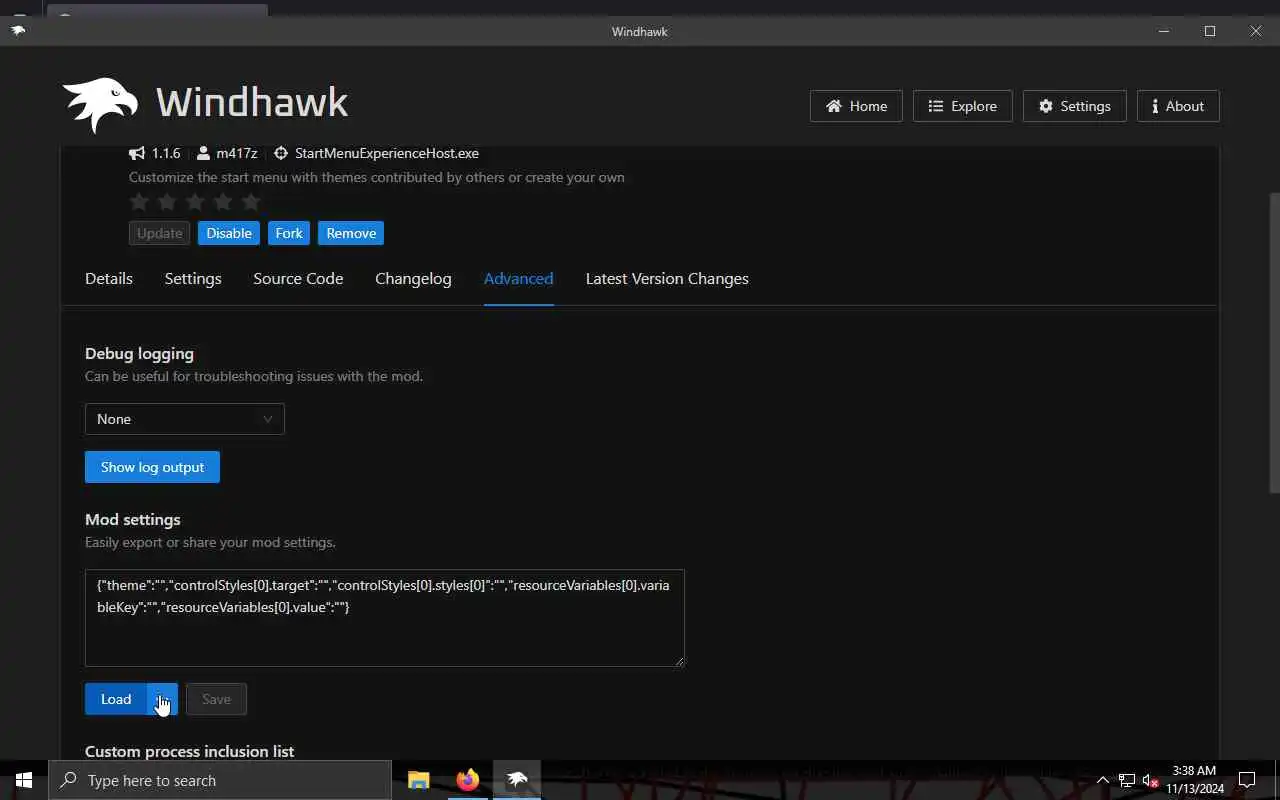Rate the mod five stars

tap(251, 202)
